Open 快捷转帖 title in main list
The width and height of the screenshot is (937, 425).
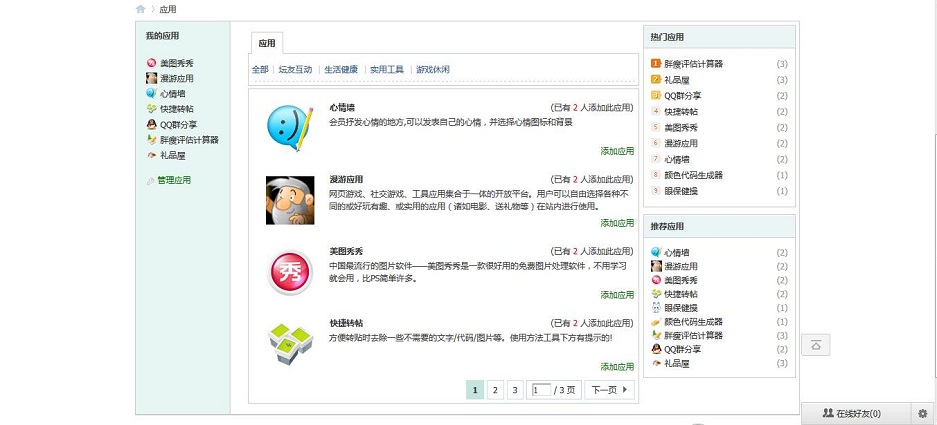pos(346,323)
